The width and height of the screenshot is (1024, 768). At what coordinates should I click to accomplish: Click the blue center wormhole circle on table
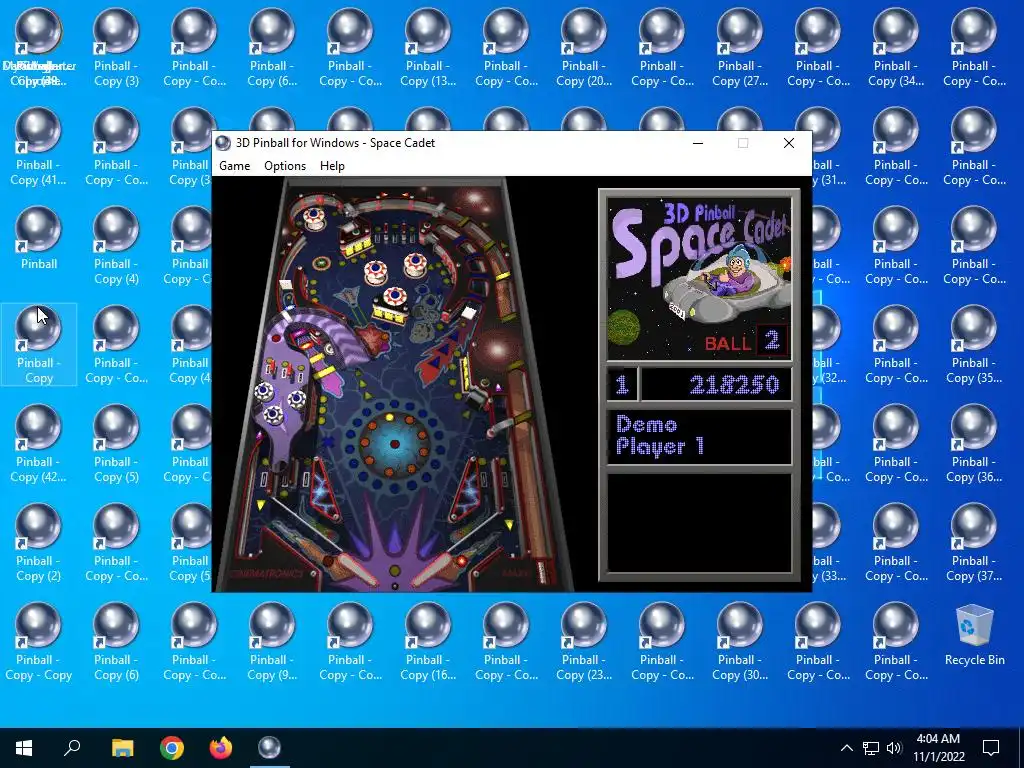click(x=394, y=444)
